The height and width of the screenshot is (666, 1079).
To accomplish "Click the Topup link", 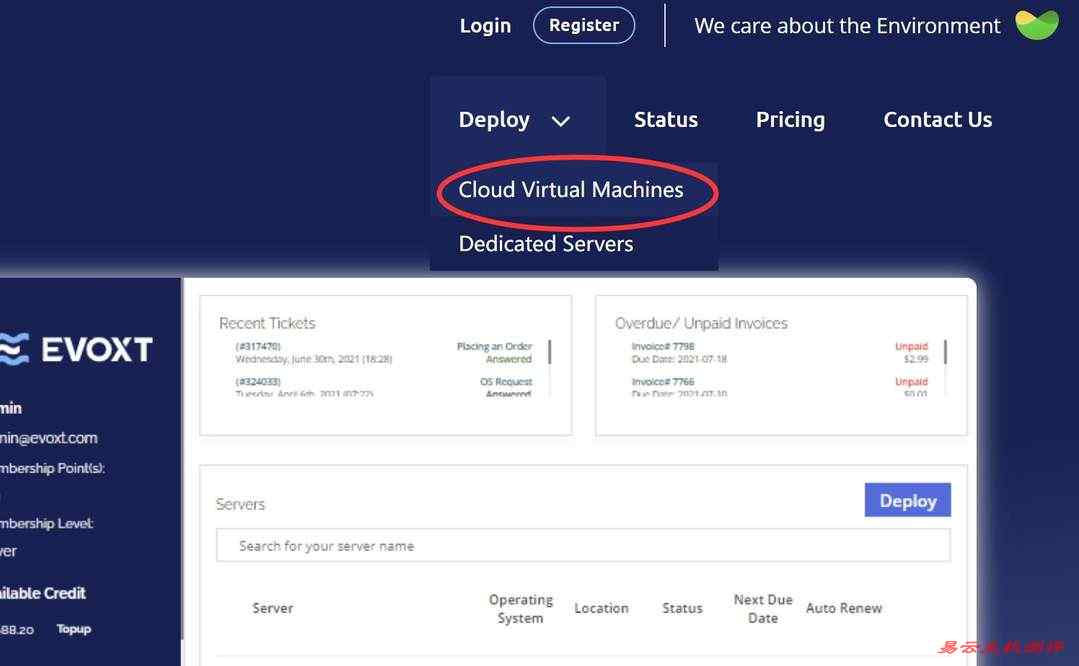I will point(74,629).
